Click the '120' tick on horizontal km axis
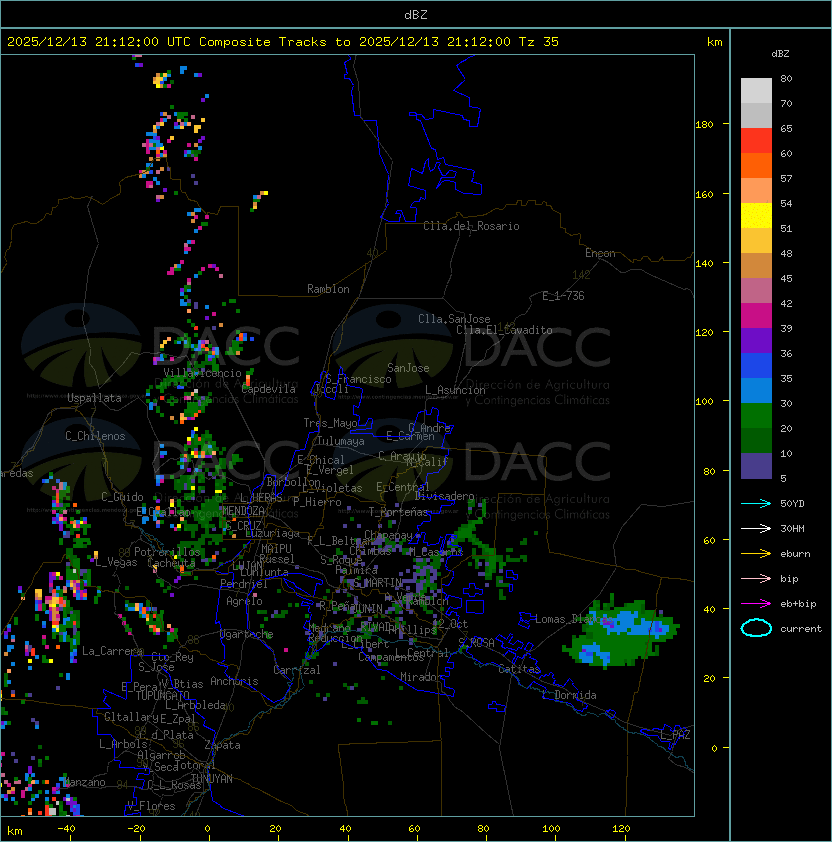This screenshot has height=842, width=832. point(621,829)
